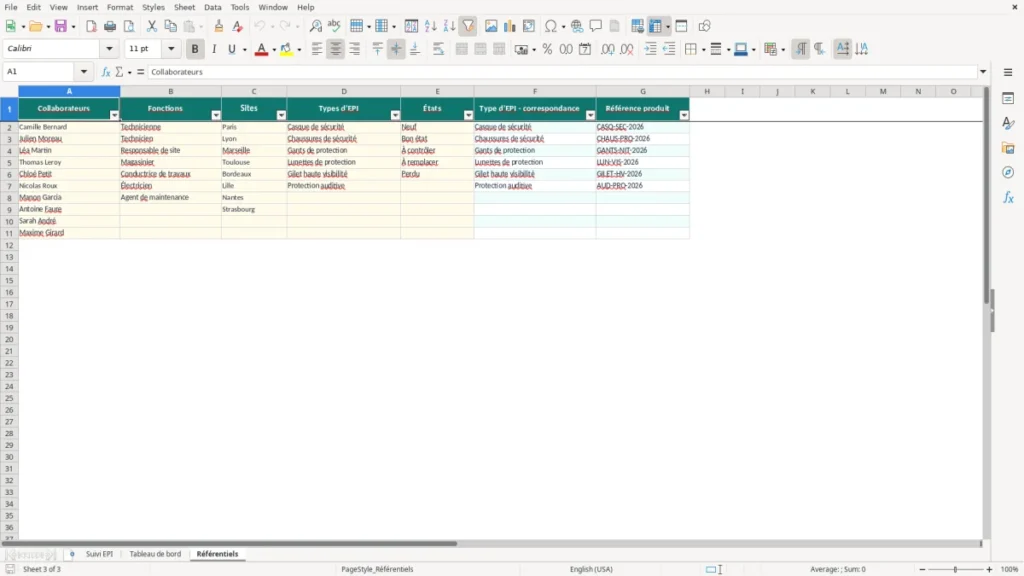Expand the Name Box dropdown
Screen dimensions: 1024x576
click(x=84, y=72)
